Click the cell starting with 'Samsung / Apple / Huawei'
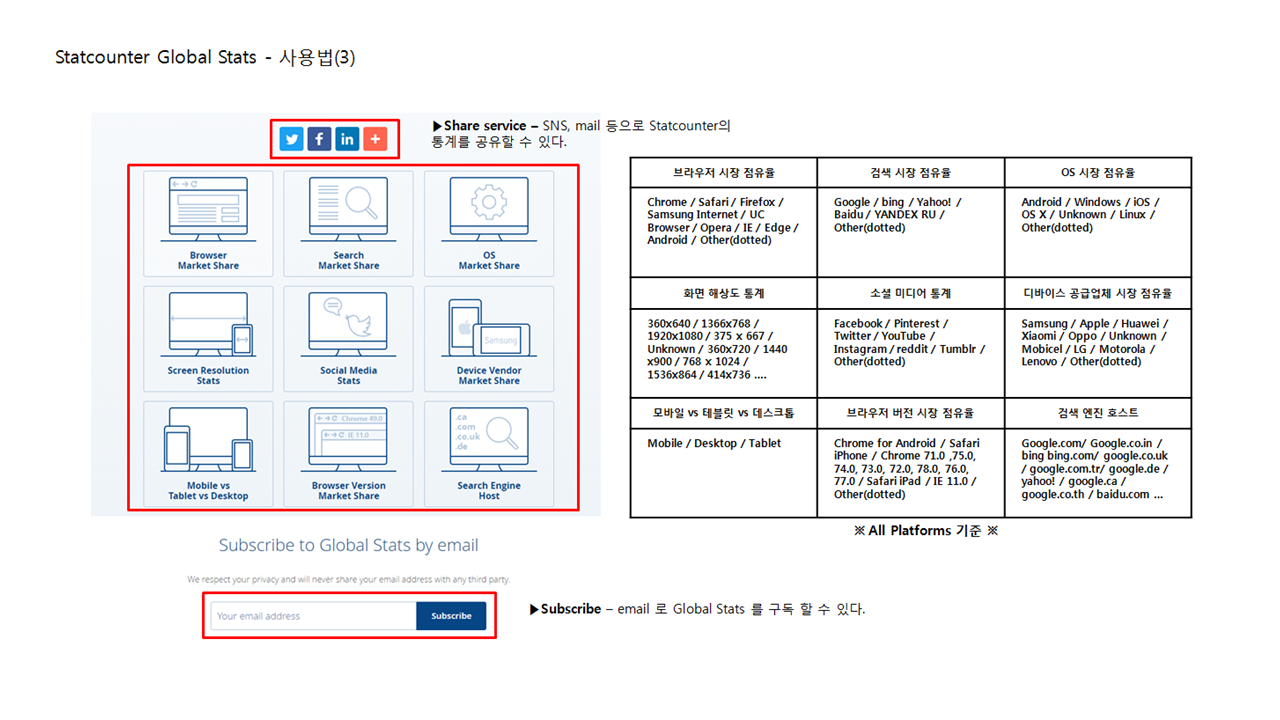The image size is (1280, 720). point(1098,353)
